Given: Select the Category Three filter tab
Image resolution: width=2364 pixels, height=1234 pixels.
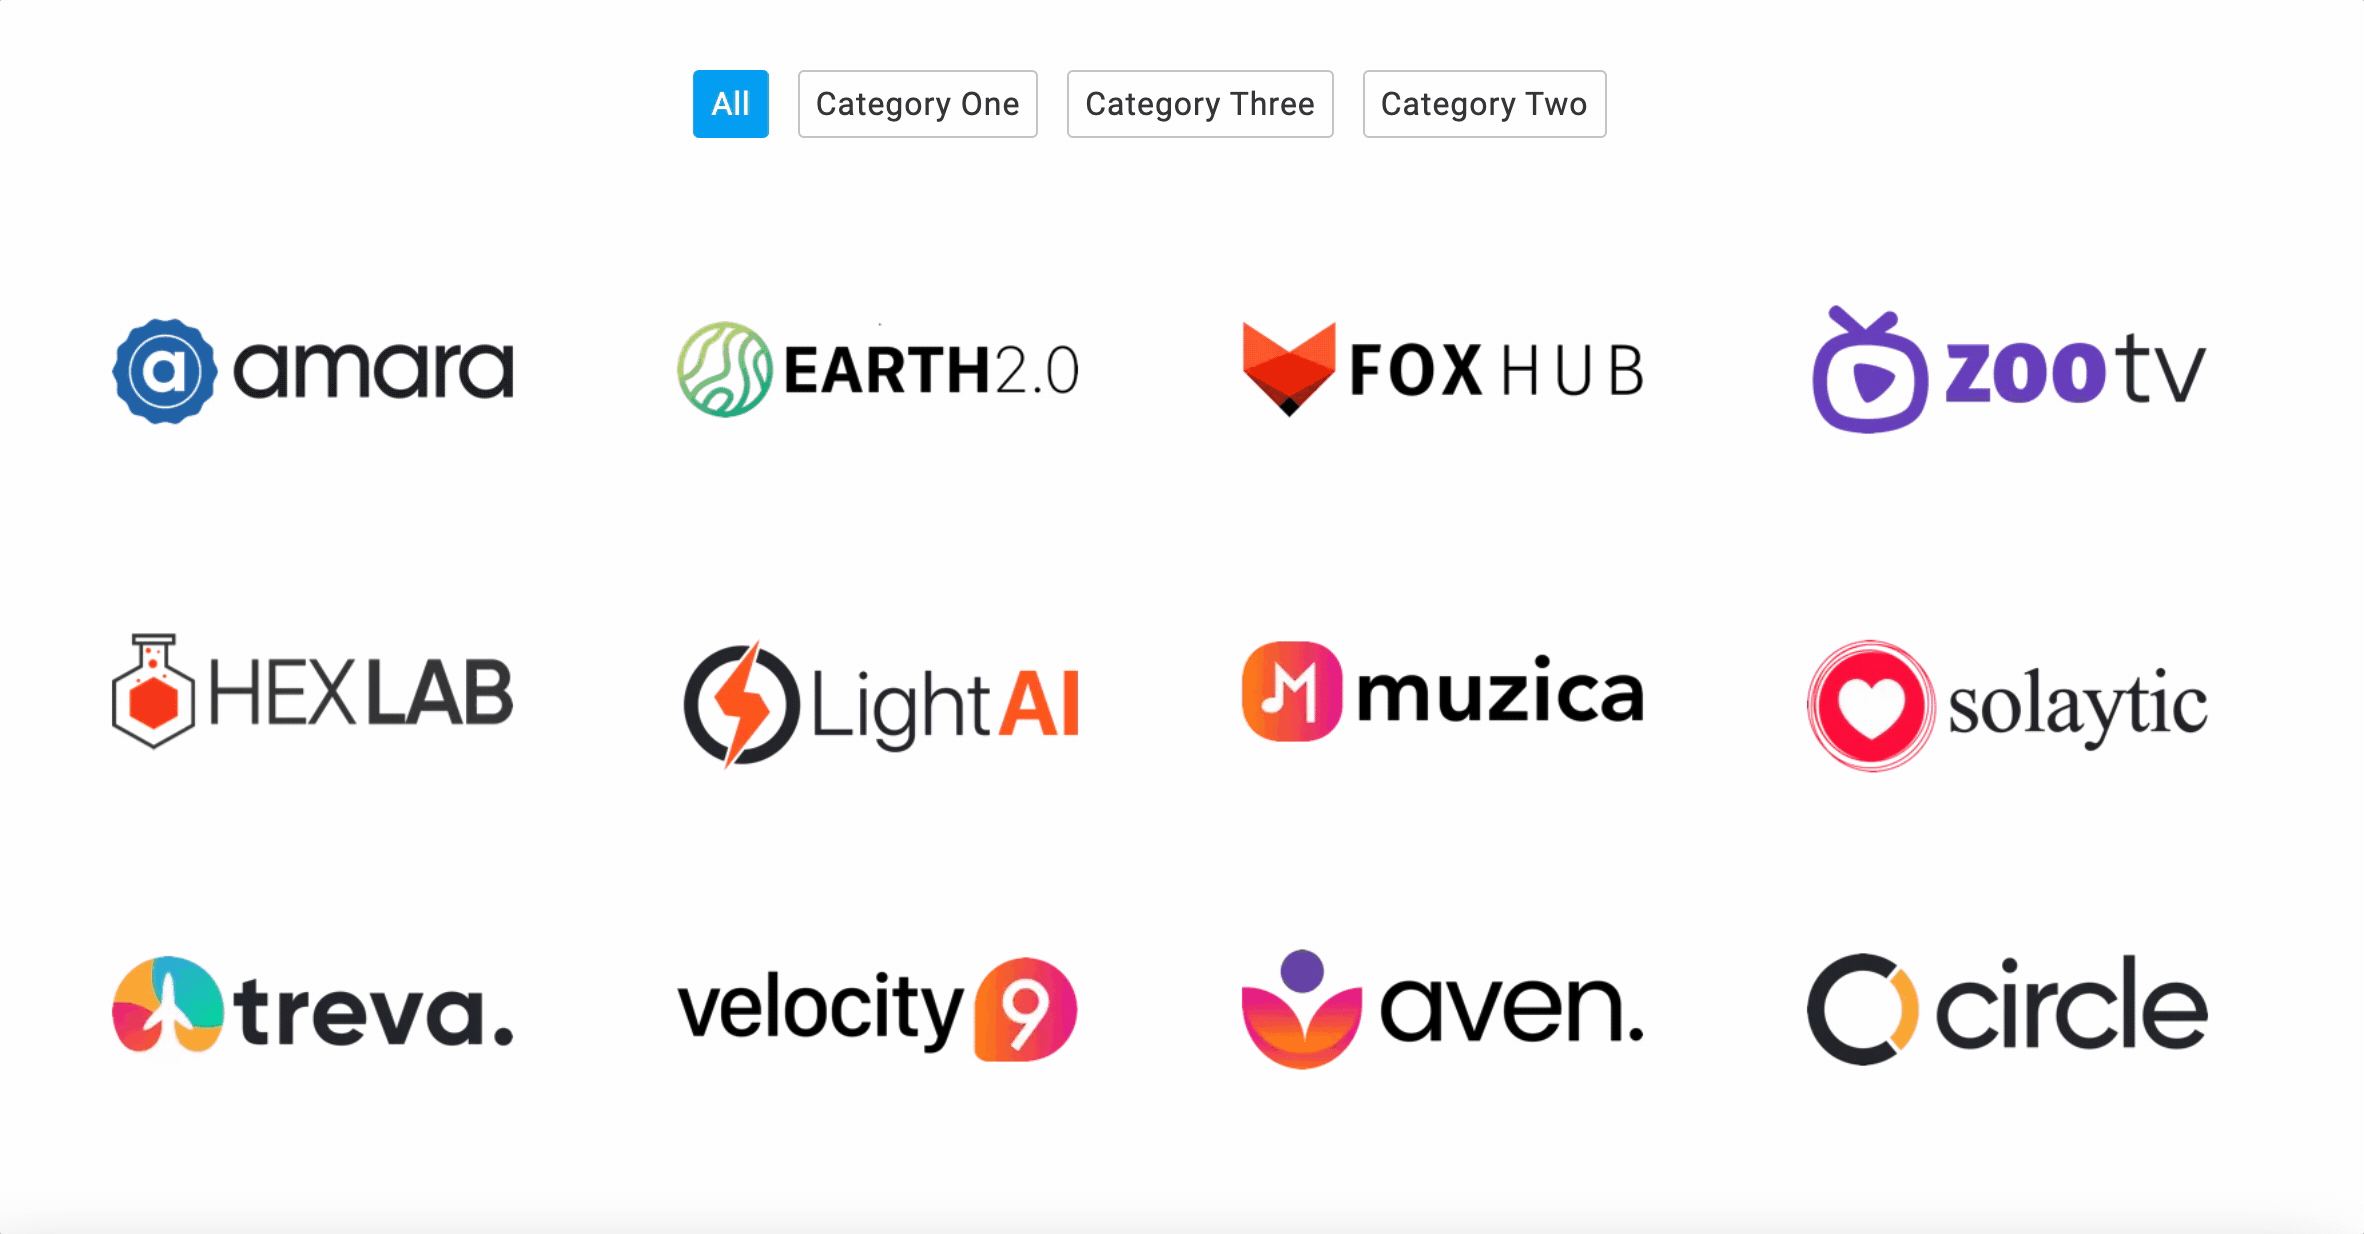Looking at the screenshot, I should pos(1199,103).
